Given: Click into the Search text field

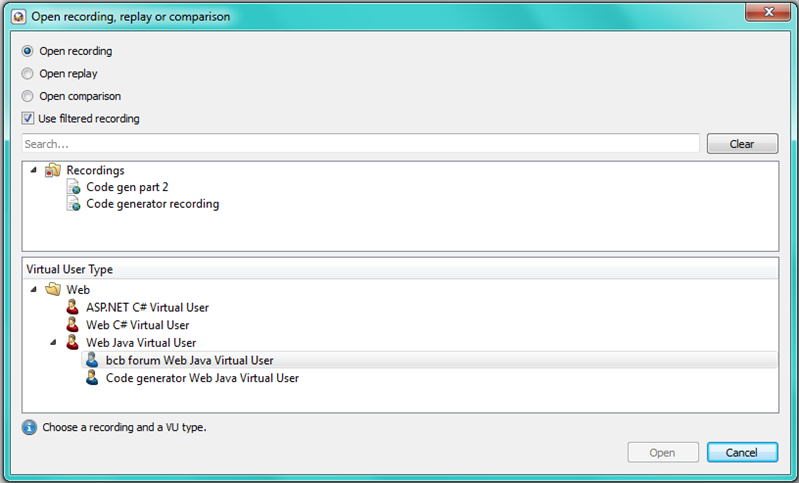Looking at the screenshot, I should pos(360,144).
